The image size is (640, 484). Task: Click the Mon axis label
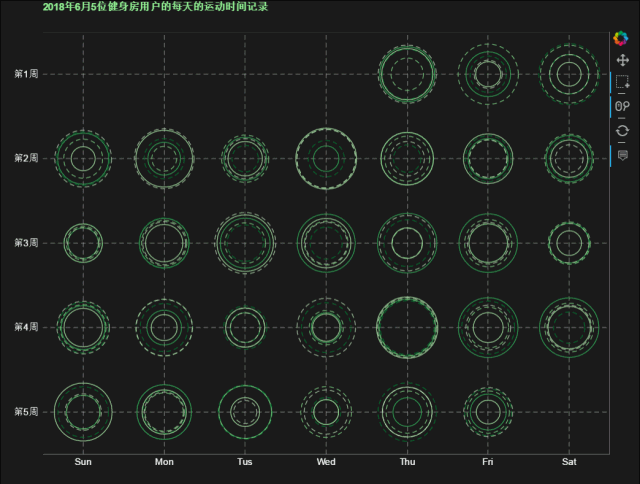tap(164, 462)
